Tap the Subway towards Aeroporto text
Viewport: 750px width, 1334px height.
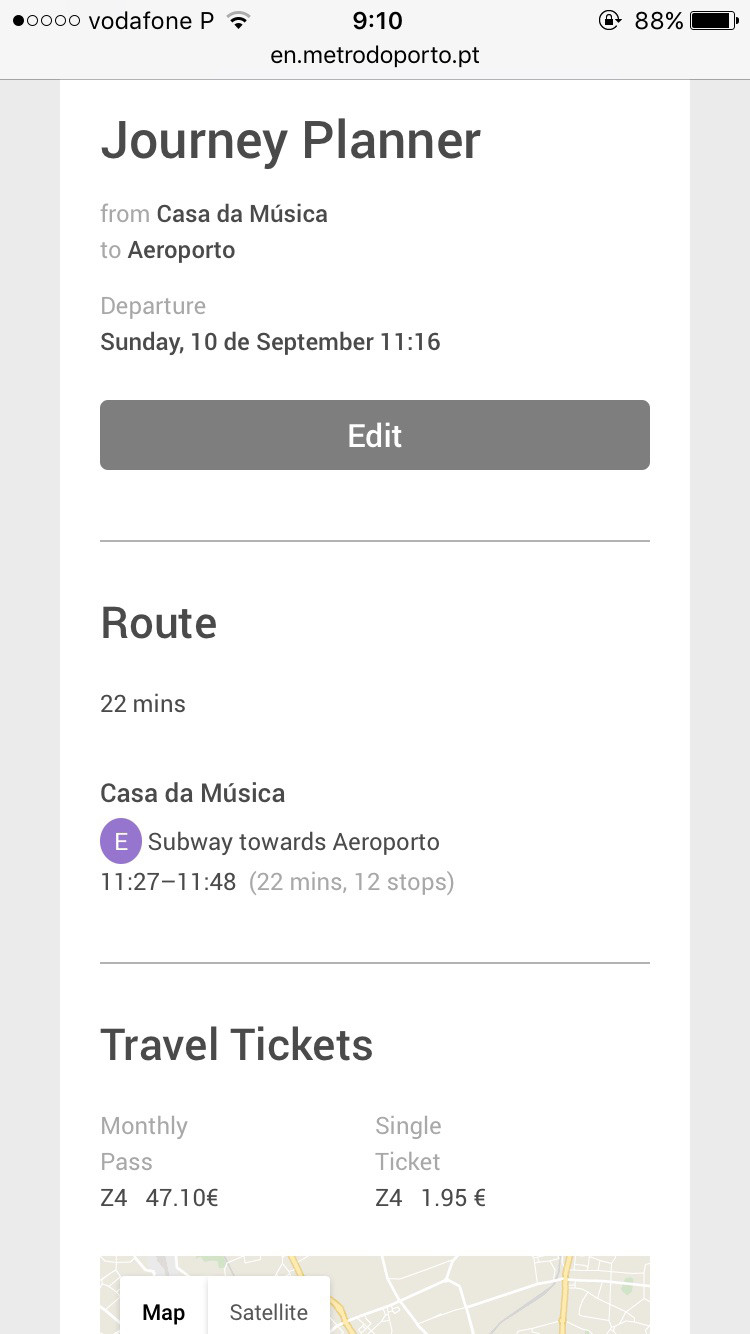(x=294, y=842)
